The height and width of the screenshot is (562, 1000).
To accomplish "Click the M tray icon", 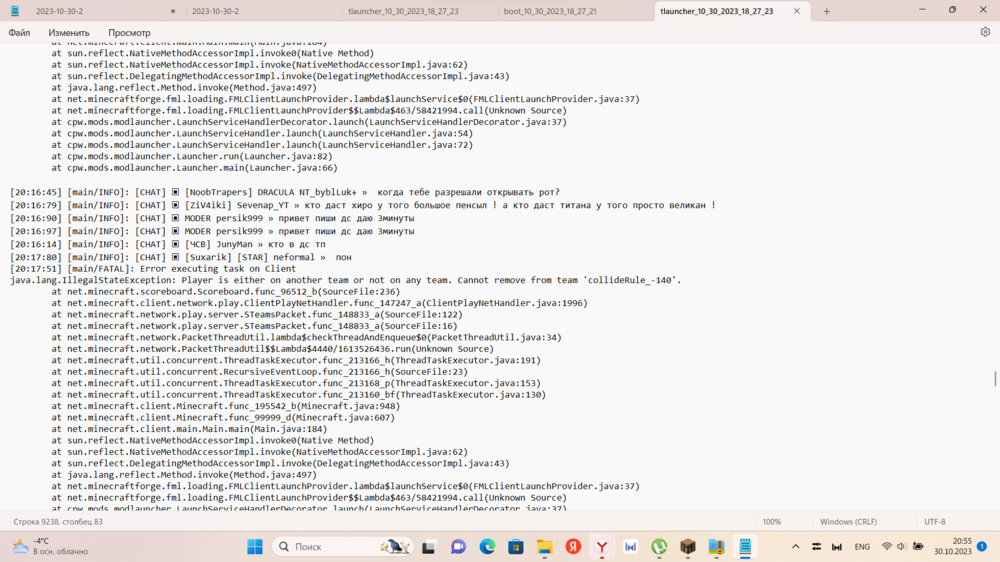I will (x=837, y=547).
